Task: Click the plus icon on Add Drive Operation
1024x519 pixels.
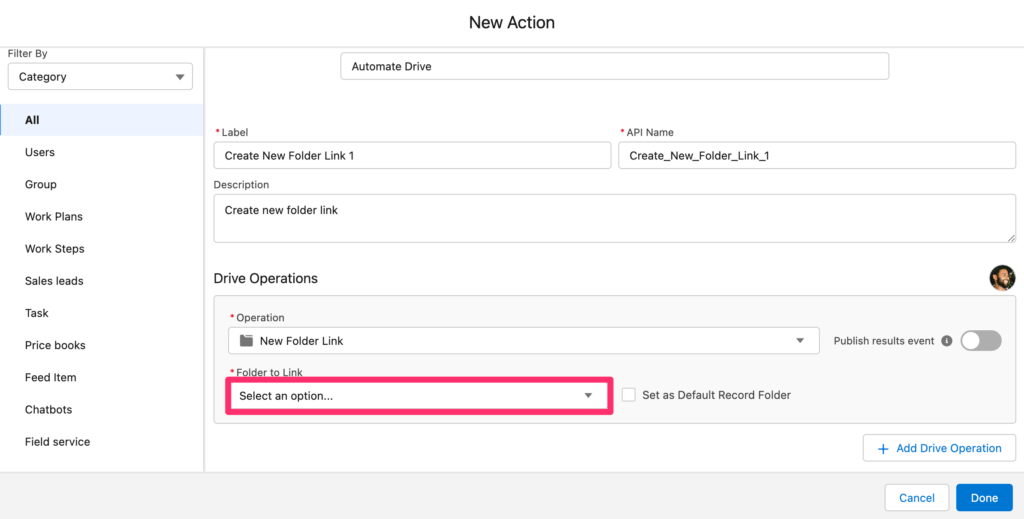Action: pos(883,448)
